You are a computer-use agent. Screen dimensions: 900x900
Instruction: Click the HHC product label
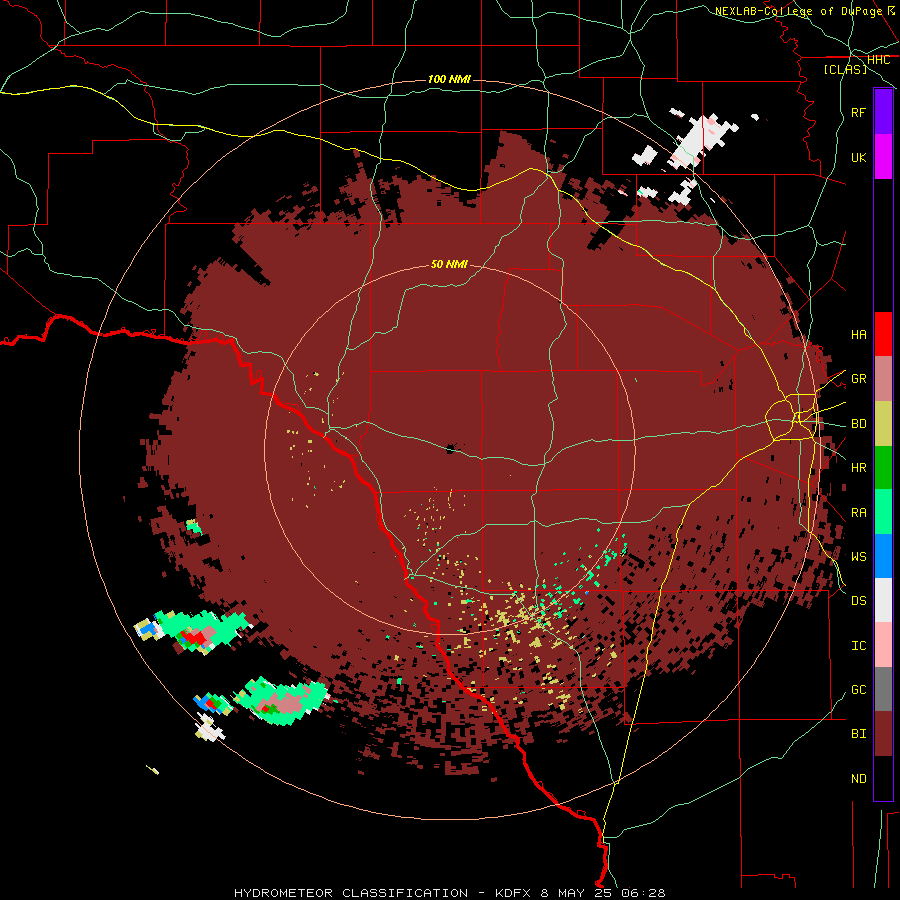878,60
